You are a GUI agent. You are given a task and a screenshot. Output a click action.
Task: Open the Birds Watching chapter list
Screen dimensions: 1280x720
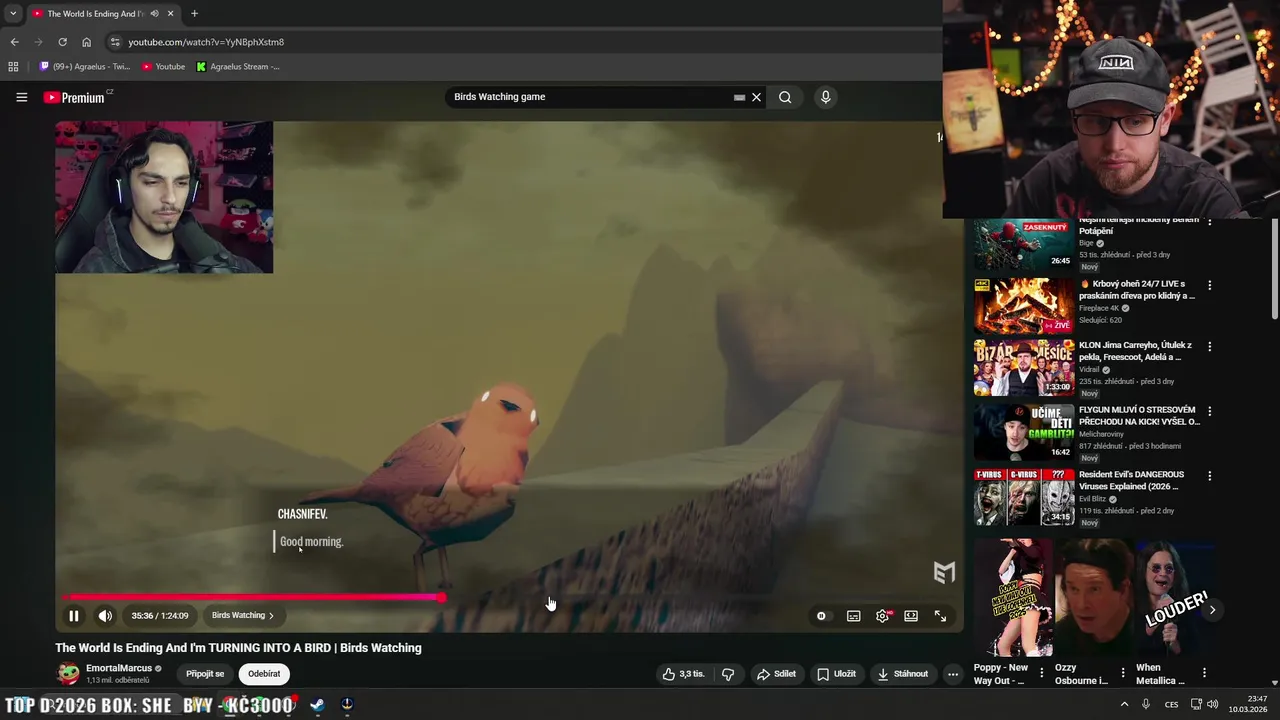point(242,616)
